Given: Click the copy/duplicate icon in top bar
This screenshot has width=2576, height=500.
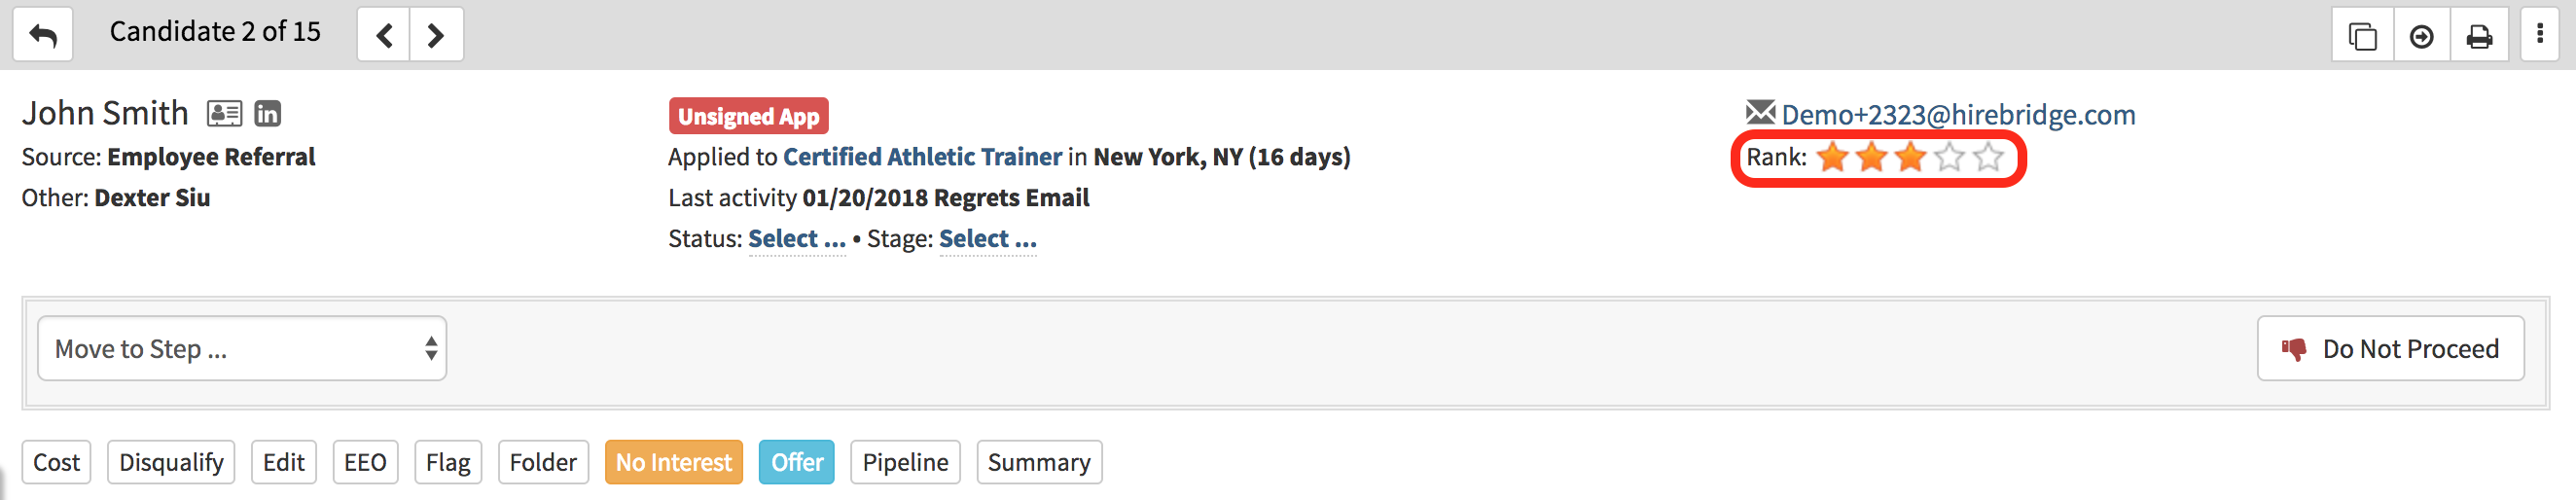Looking at the screenshot, I should click(x=2362, y=37).
